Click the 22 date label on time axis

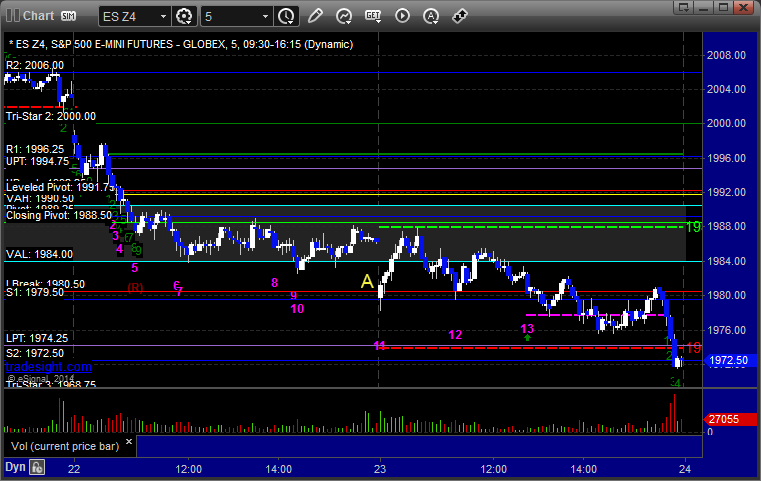pos(74,469)
